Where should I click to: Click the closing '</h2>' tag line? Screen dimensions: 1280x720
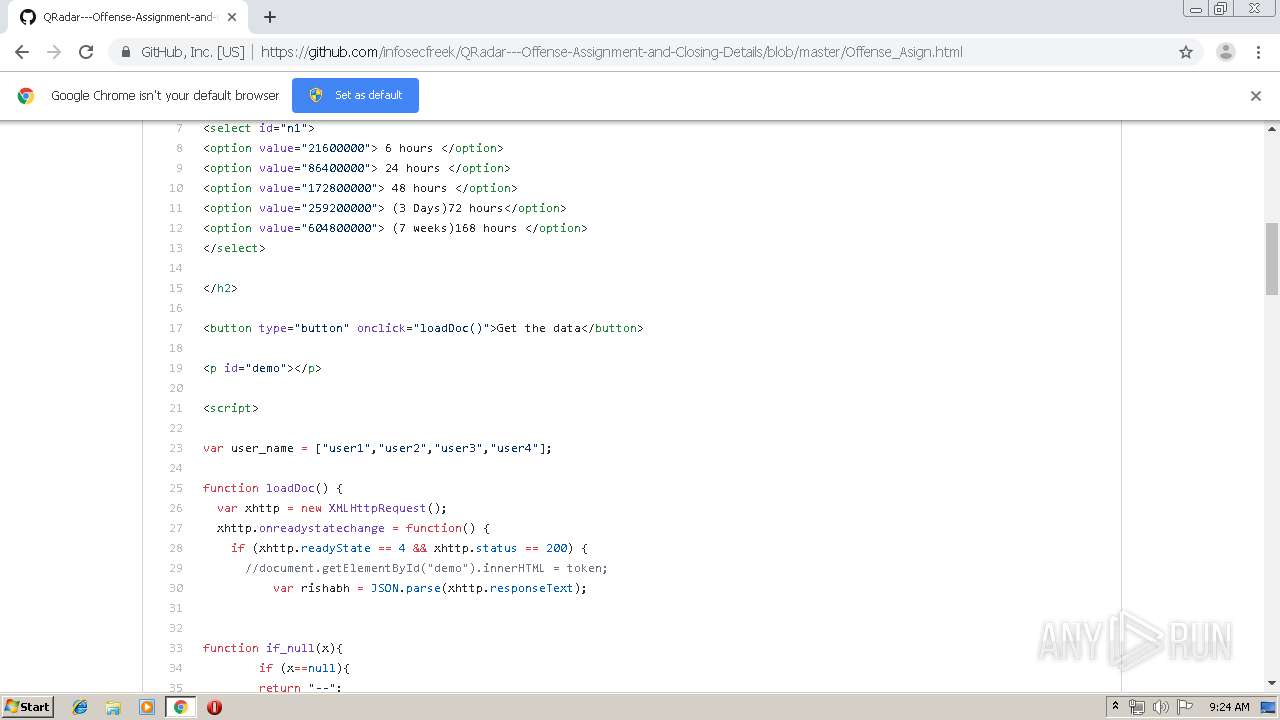pyautogui.click(x=220, y=288)
